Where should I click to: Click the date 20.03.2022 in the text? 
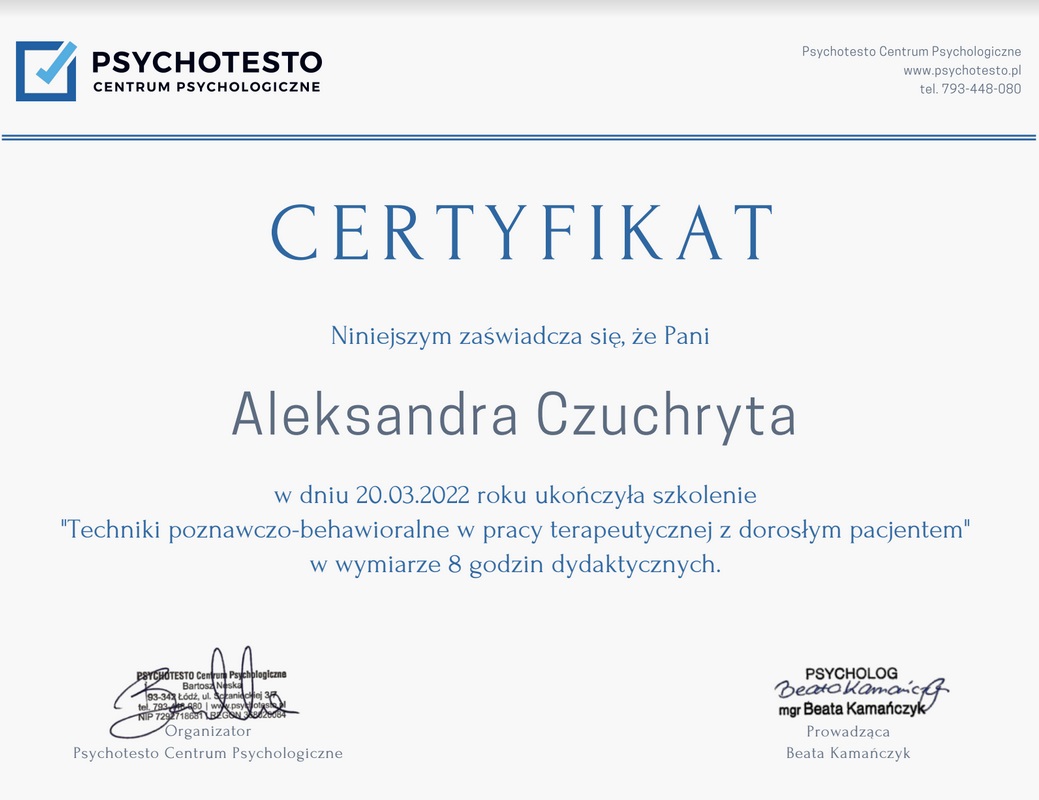[413, 495]
